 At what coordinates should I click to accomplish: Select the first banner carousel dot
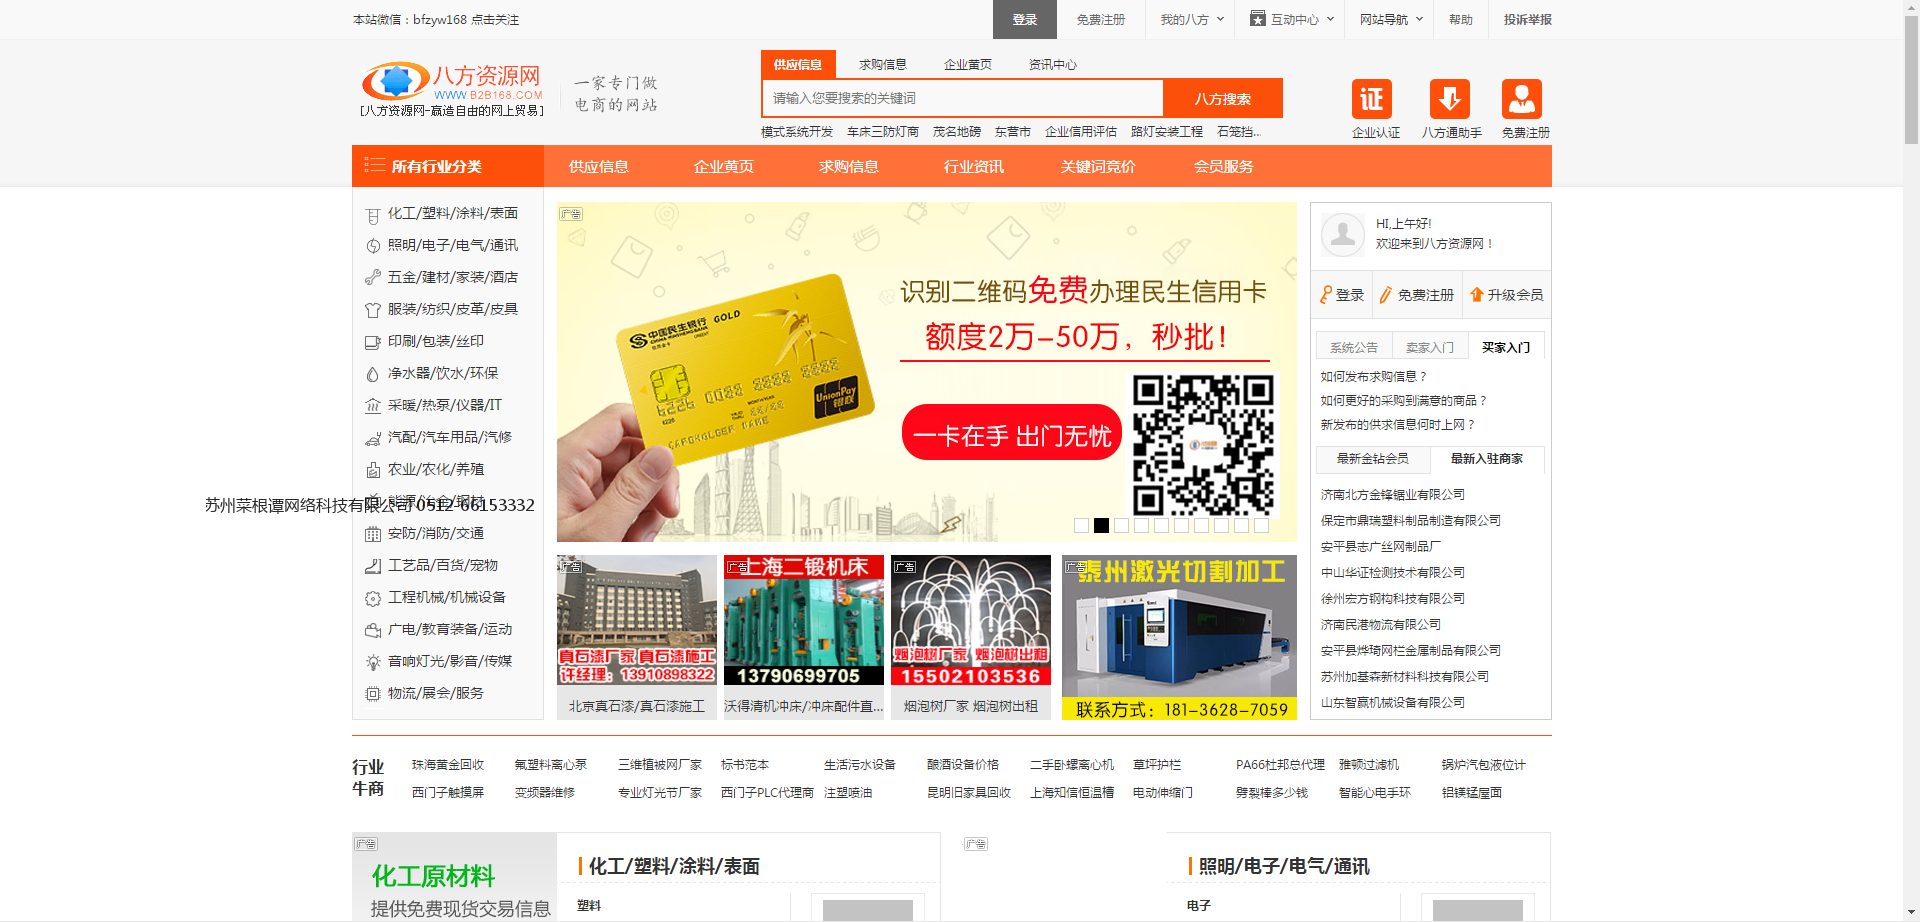(1081, 525)
